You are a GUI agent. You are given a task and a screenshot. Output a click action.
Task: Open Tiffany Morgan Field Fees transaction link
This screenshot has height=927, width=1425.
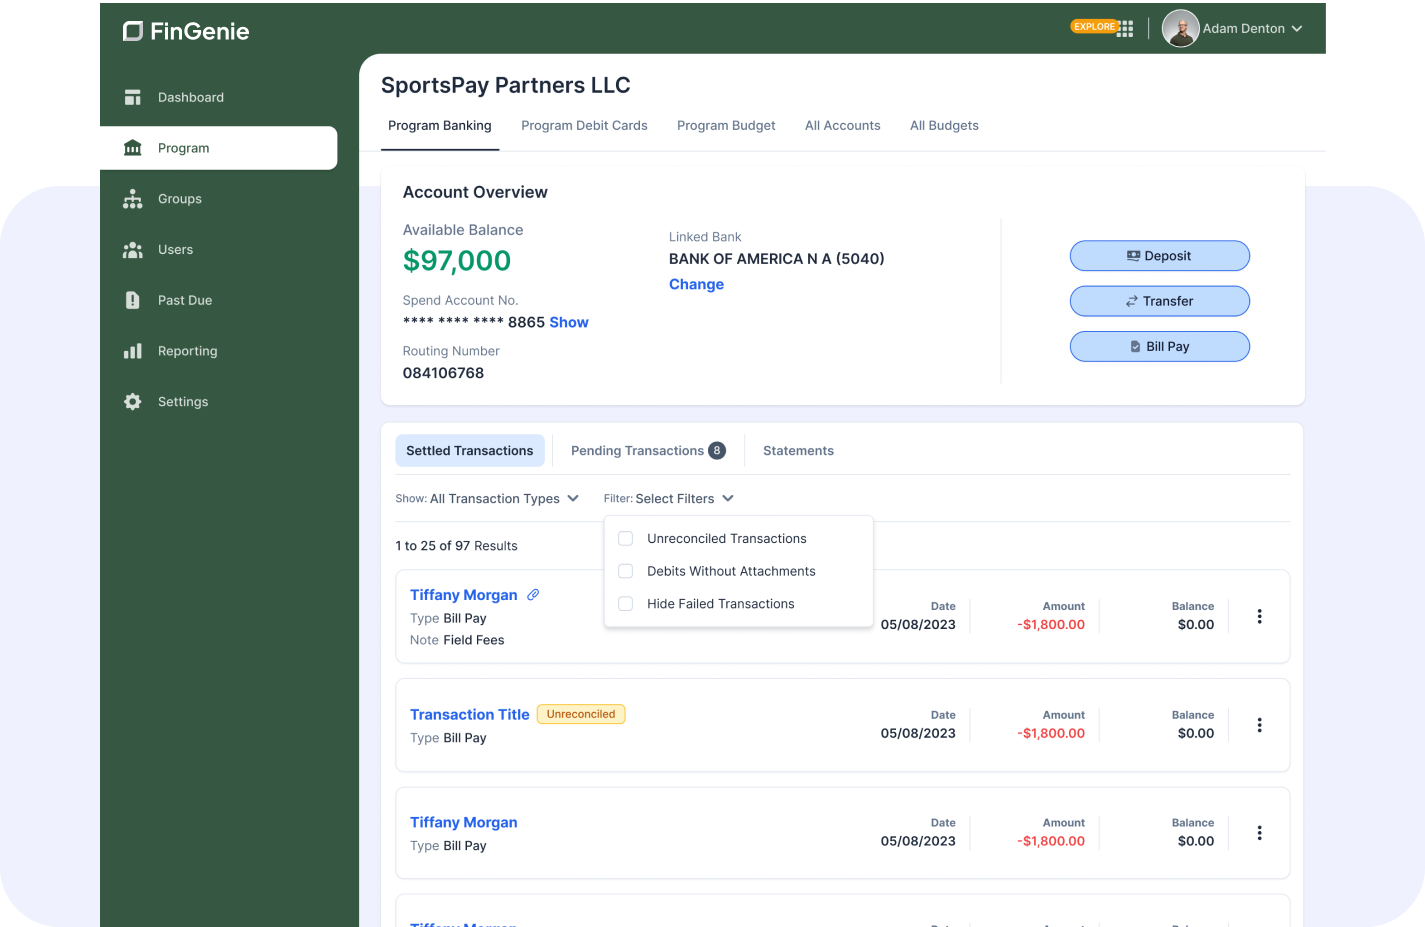[464, 595]
